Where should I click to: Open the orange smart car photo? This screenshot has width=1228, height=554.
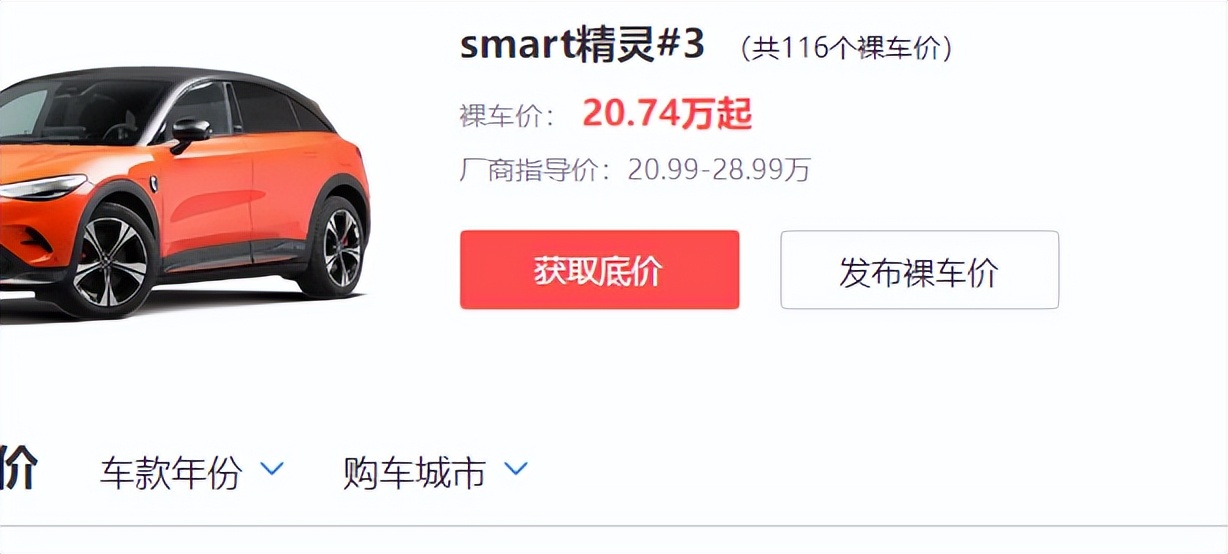pyautogui.click(x=184, y=190)
